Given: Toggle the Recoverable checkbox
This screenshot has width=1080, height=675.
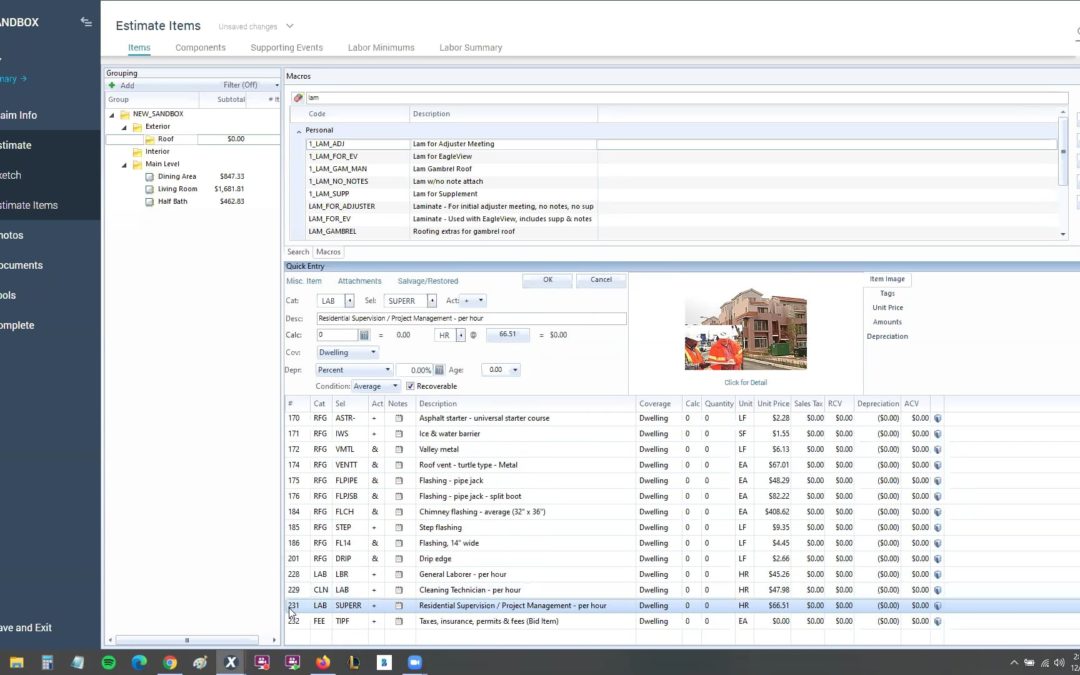Looking at the screenshot, I should [x=410, y=386].
